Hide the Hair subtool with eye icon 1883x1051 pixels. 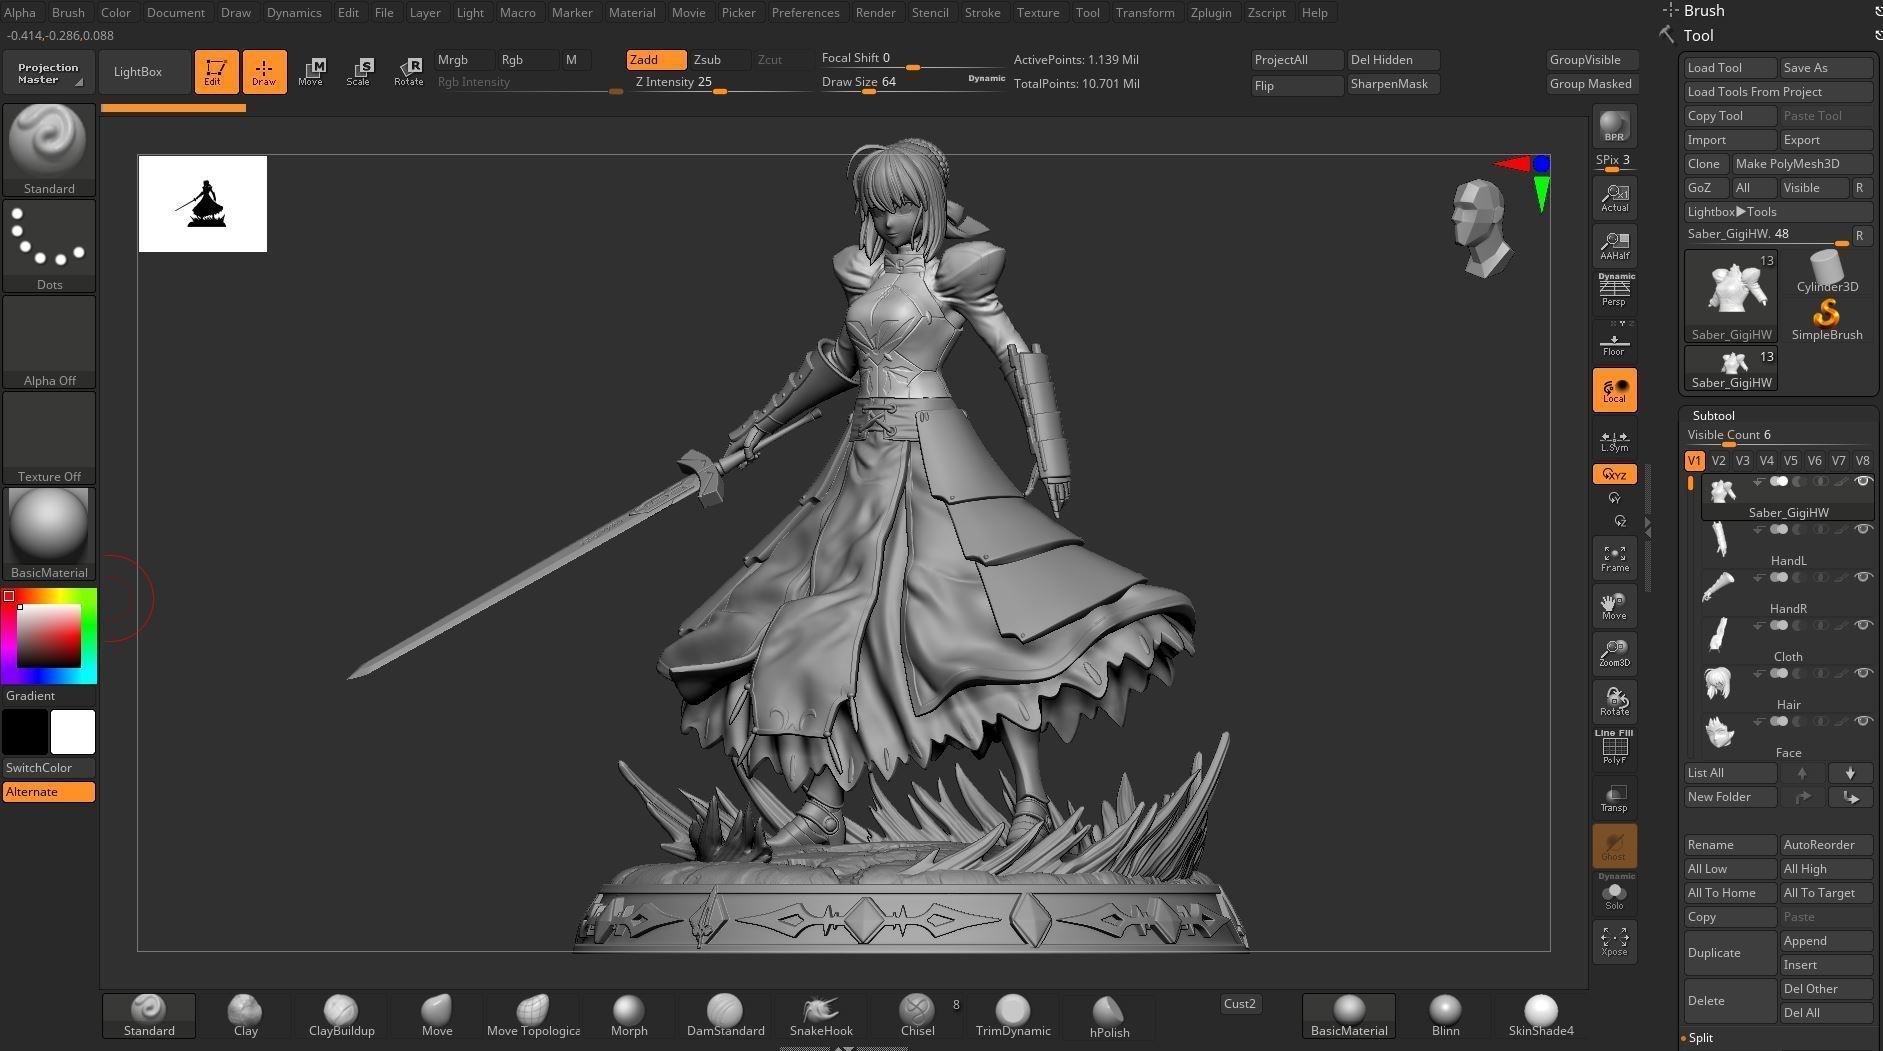[x=1863, y=673]
